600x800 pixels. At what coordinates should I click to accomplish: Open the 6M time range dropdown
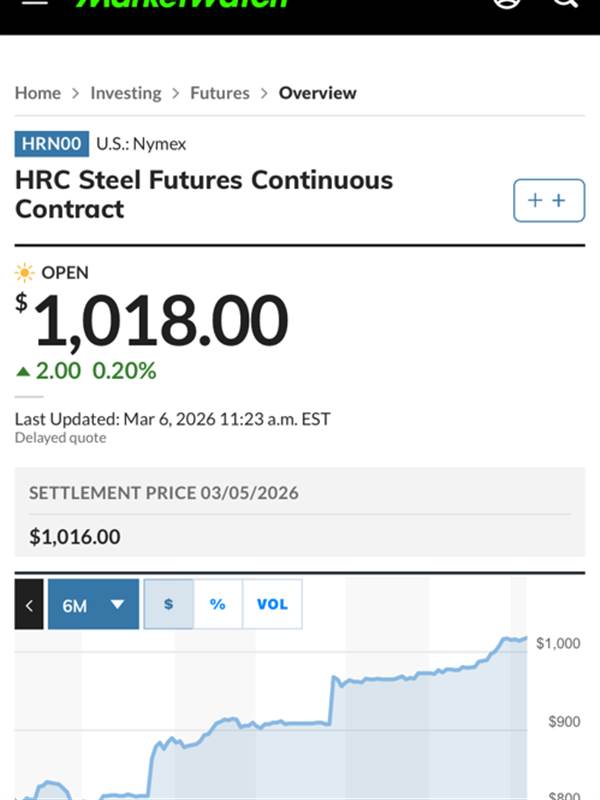coord(93,604)
